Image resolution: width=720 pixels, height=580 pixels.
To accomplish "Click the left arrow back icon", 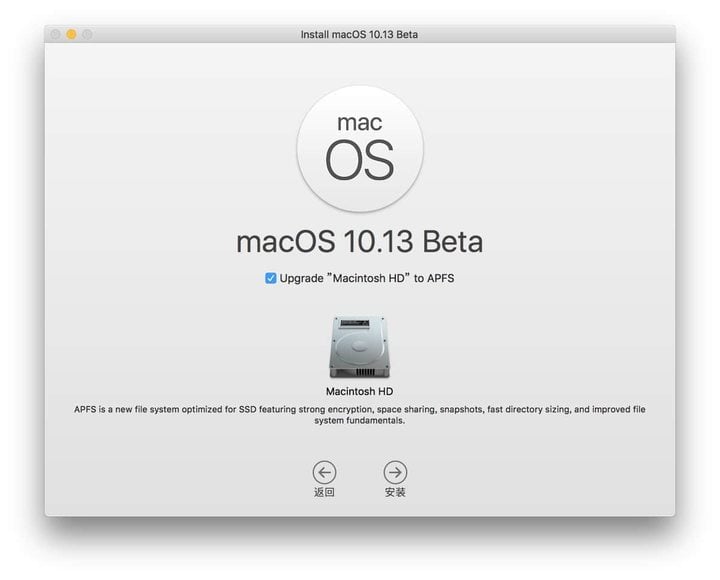I will pos(324,472).
